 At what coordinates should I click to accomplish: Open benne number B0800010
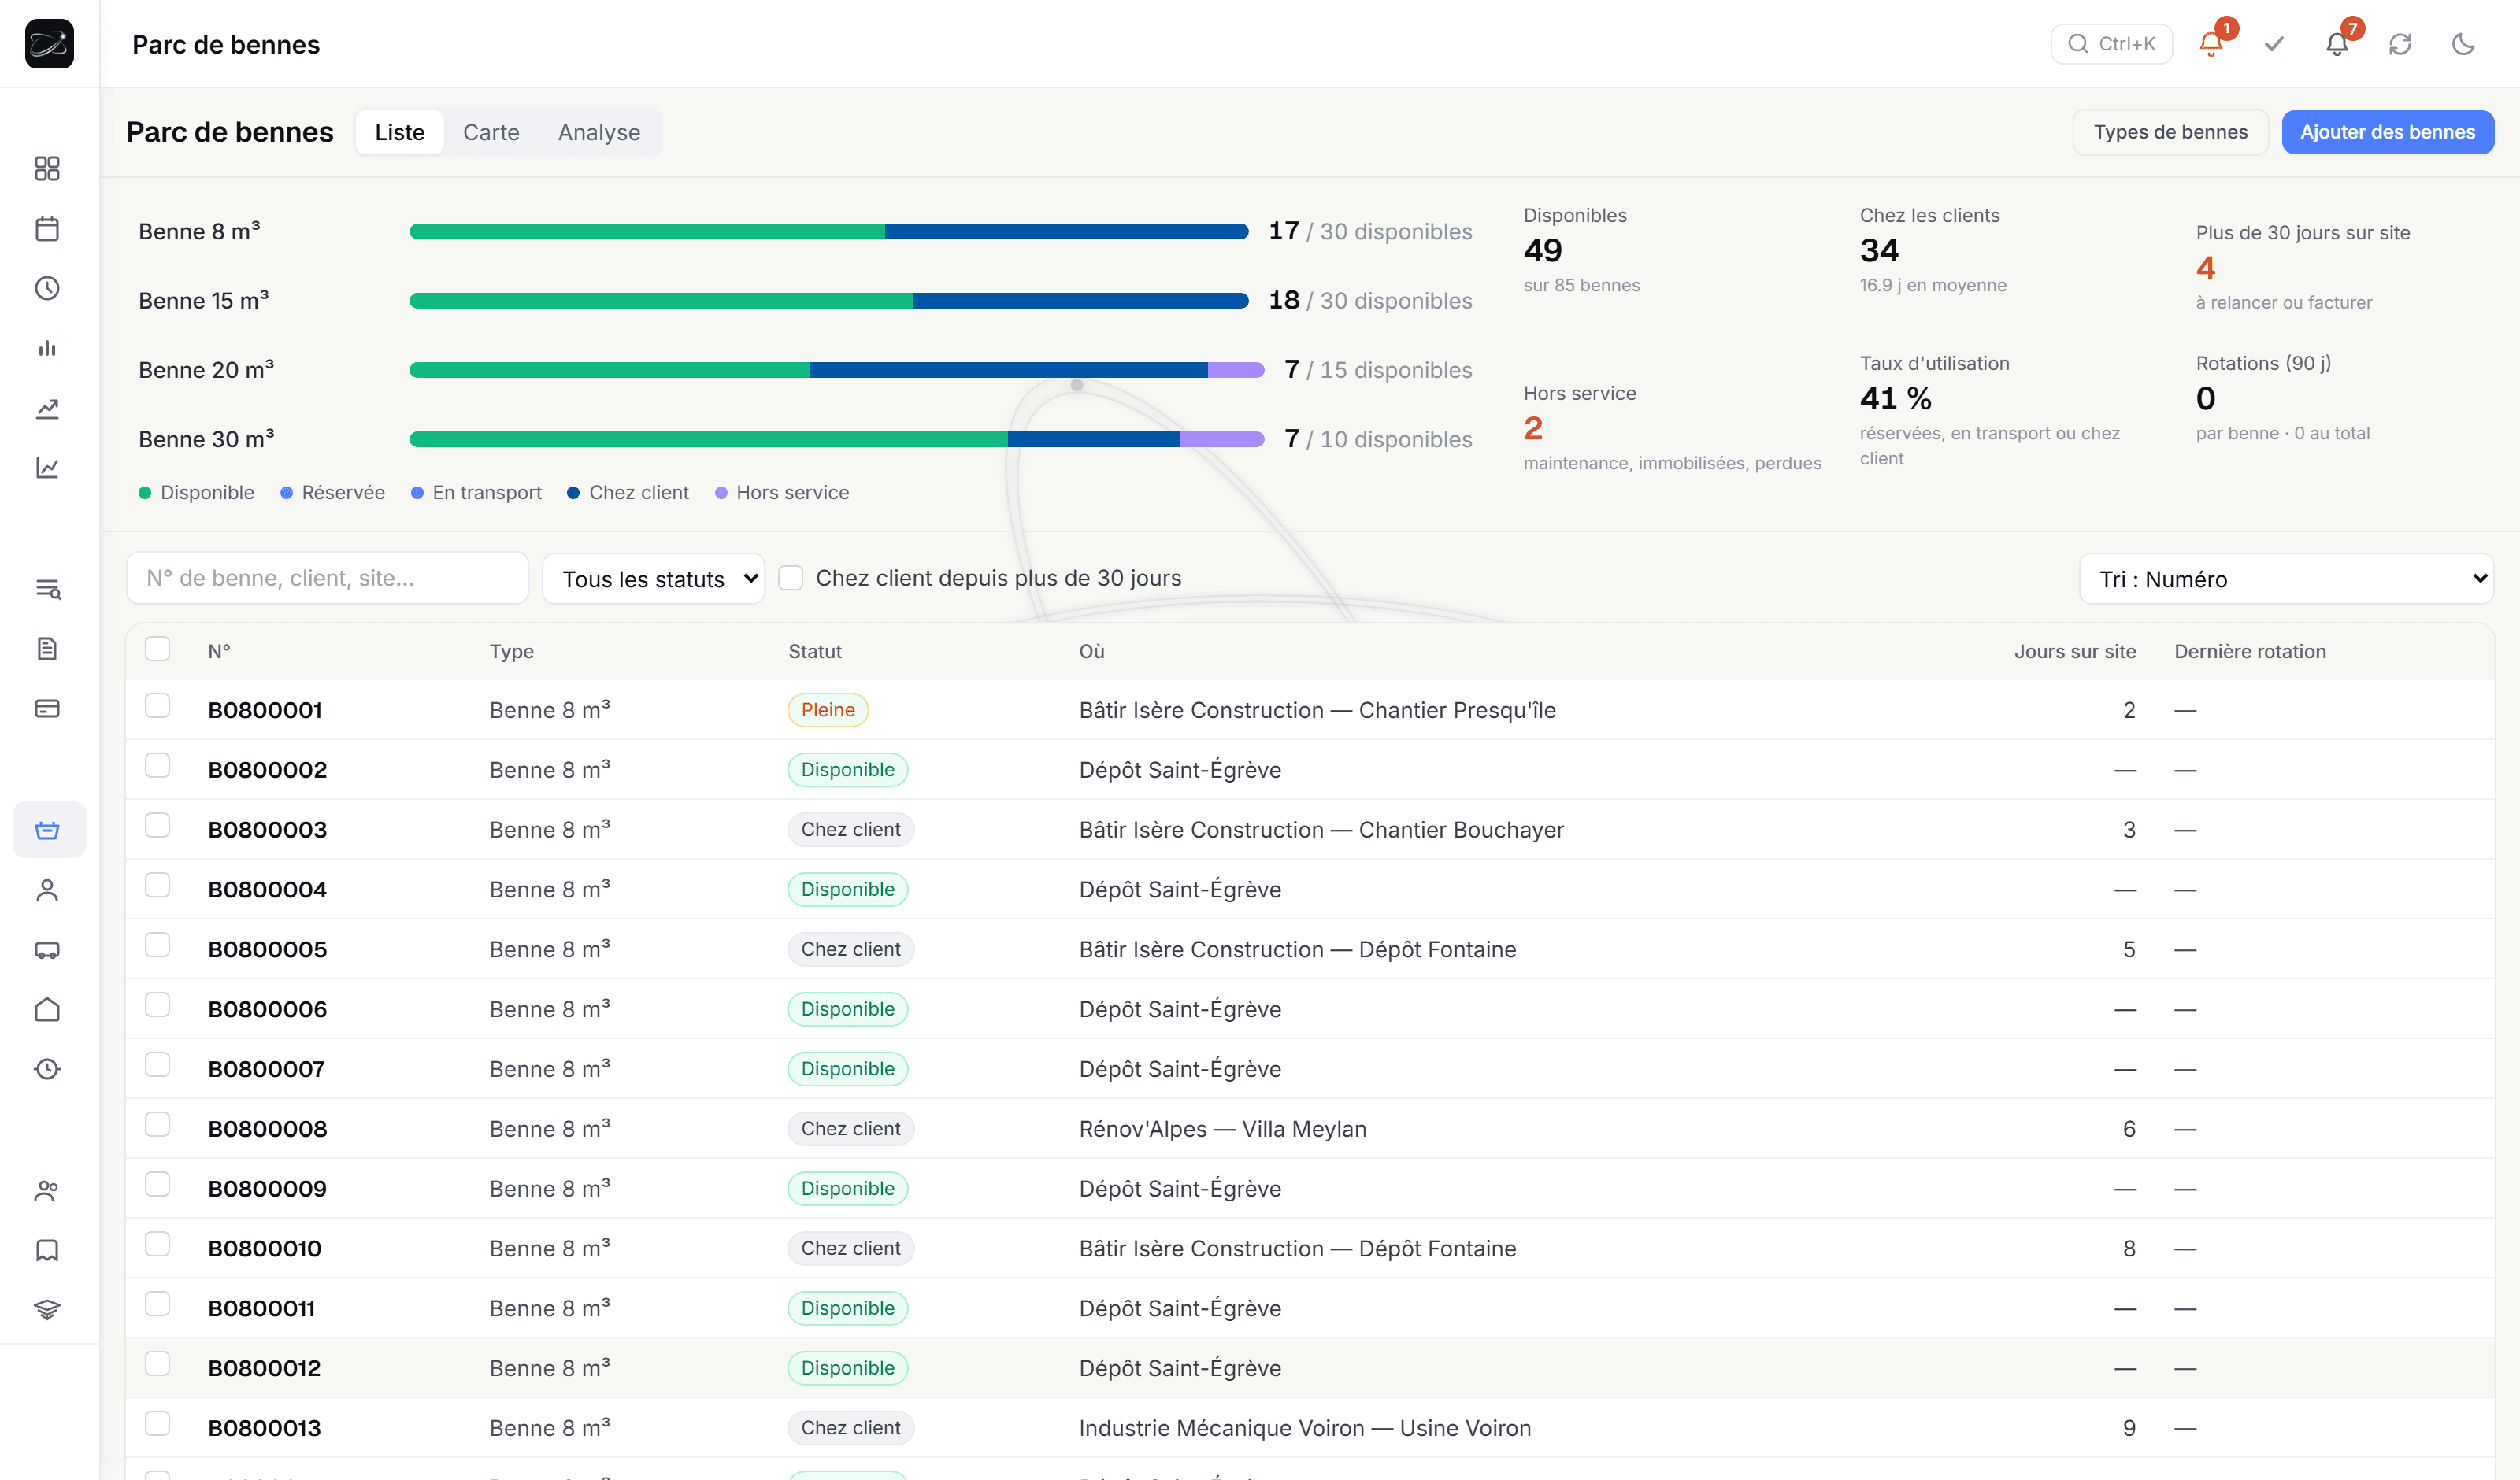pos(265,1248)
